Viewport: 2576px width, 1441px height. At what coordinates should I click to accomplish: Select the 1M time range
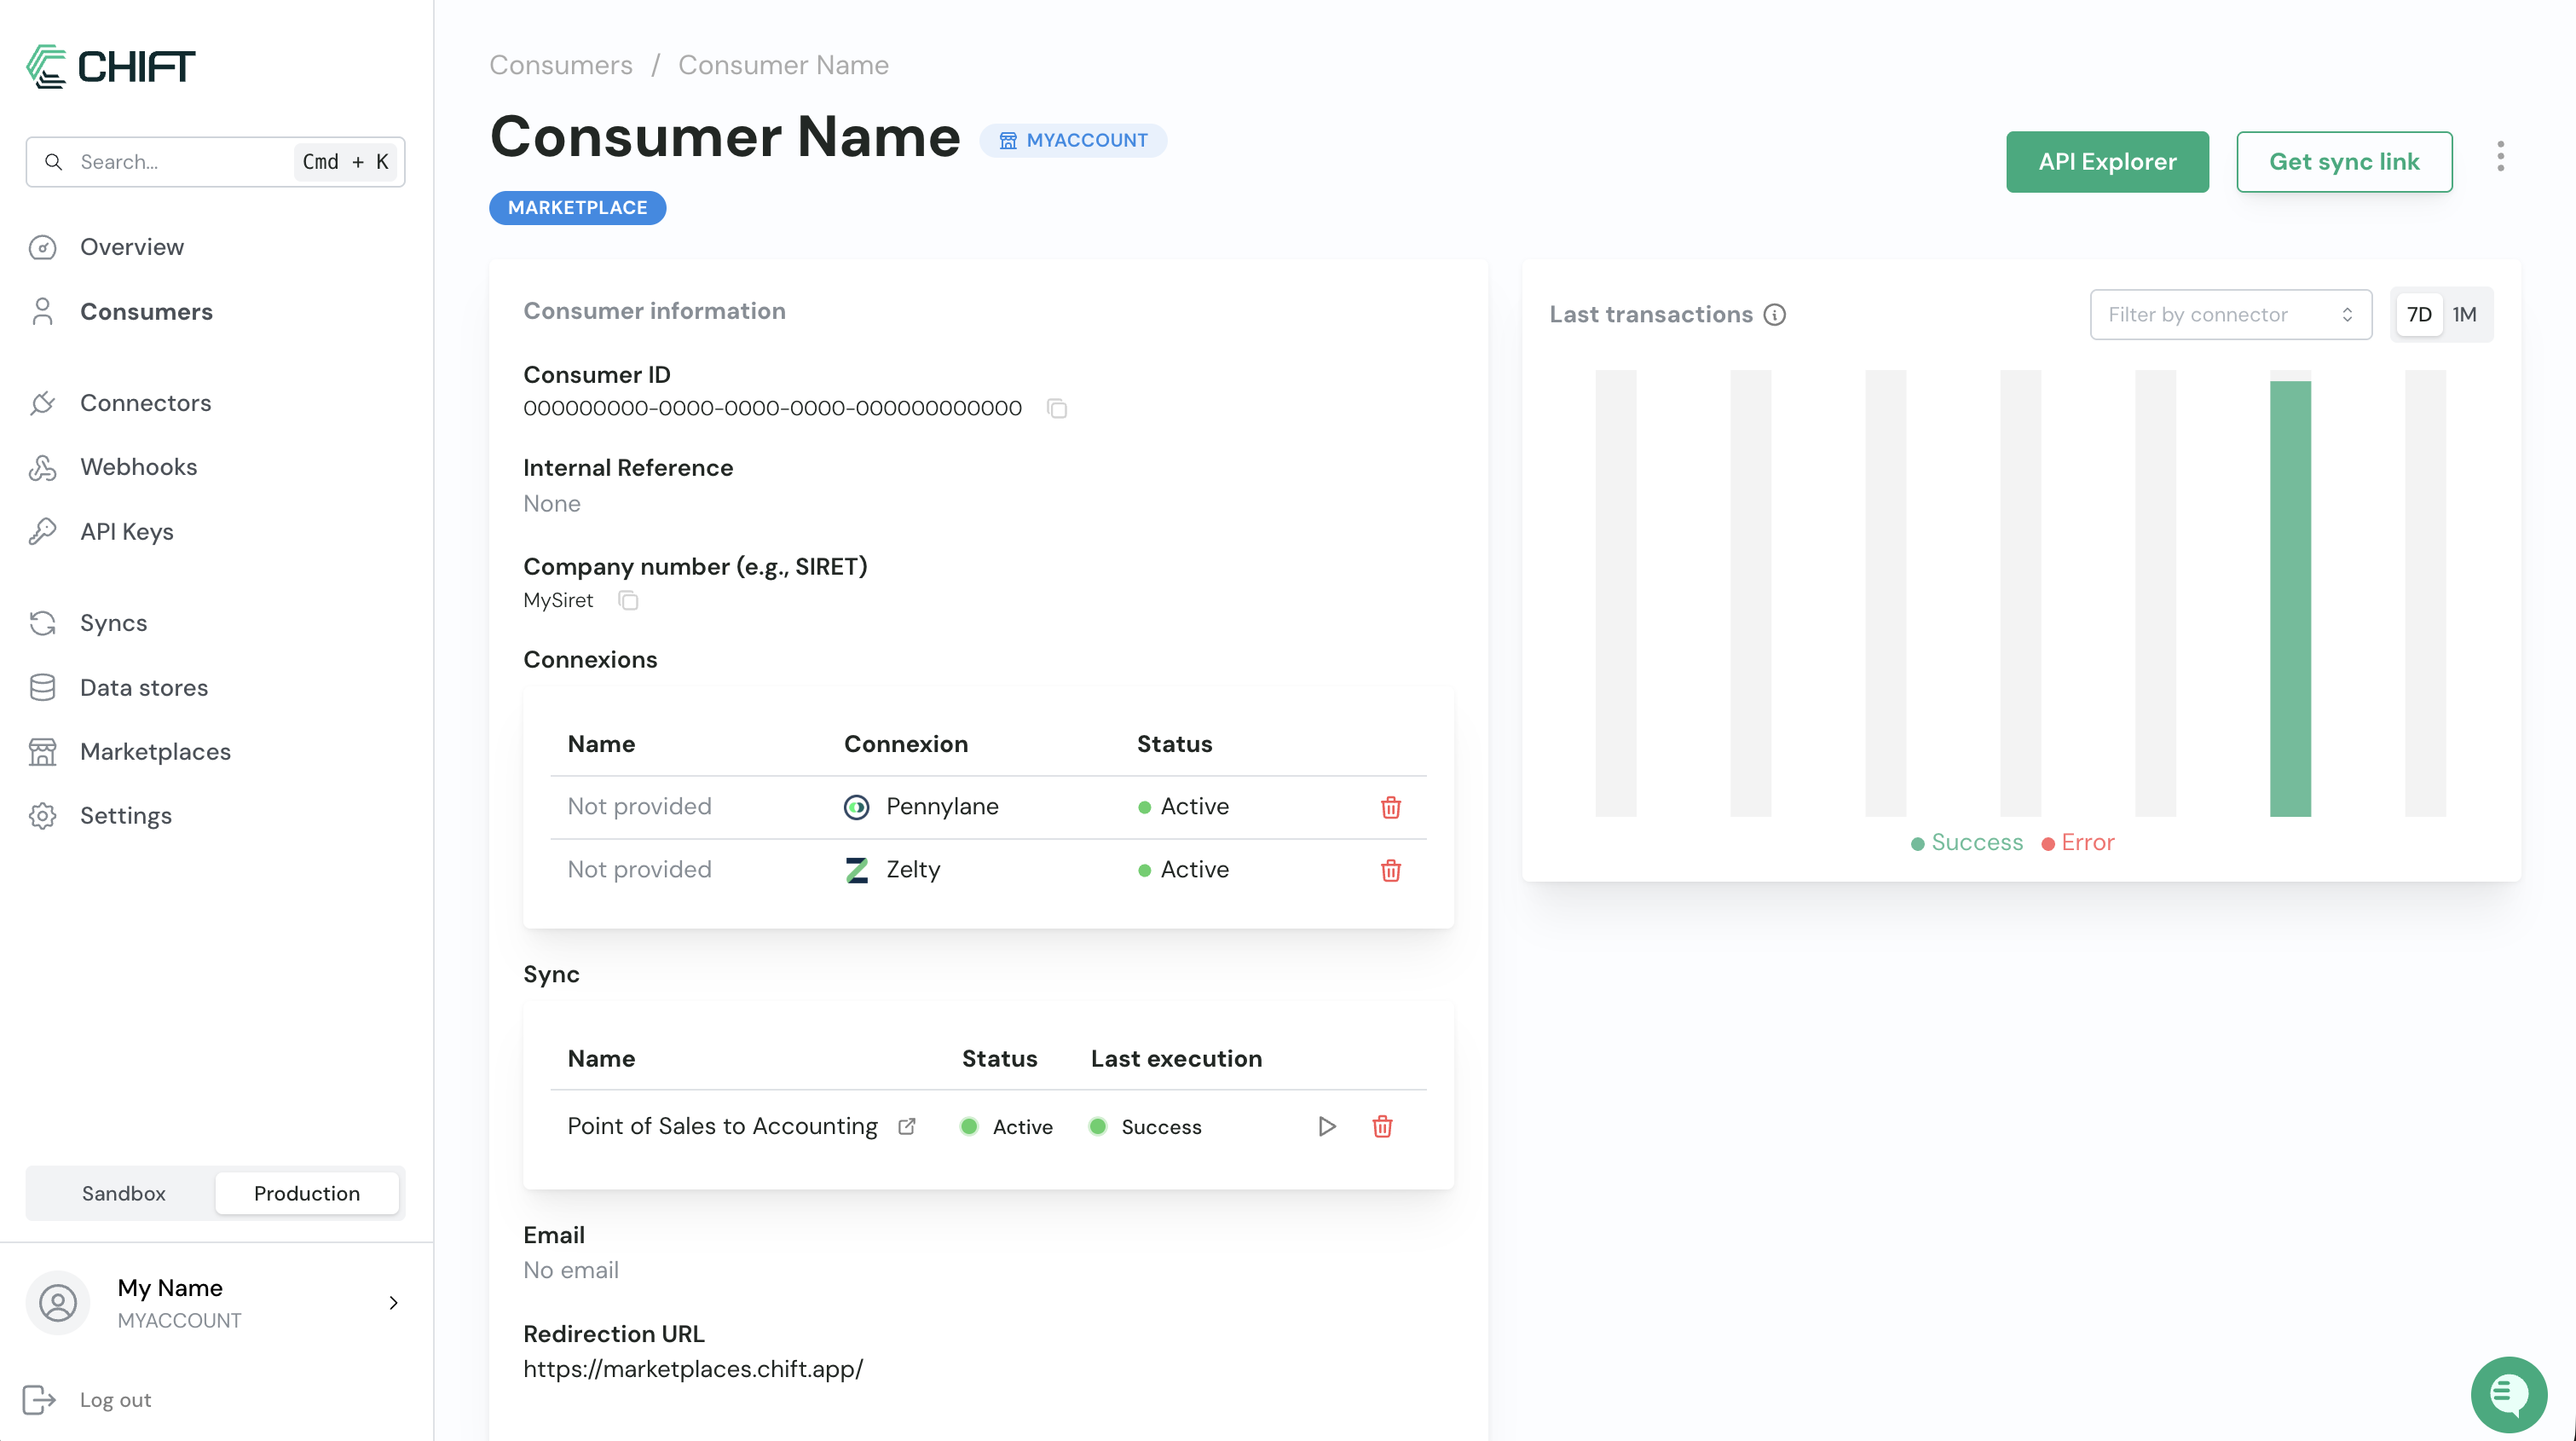click(2464, 315)
